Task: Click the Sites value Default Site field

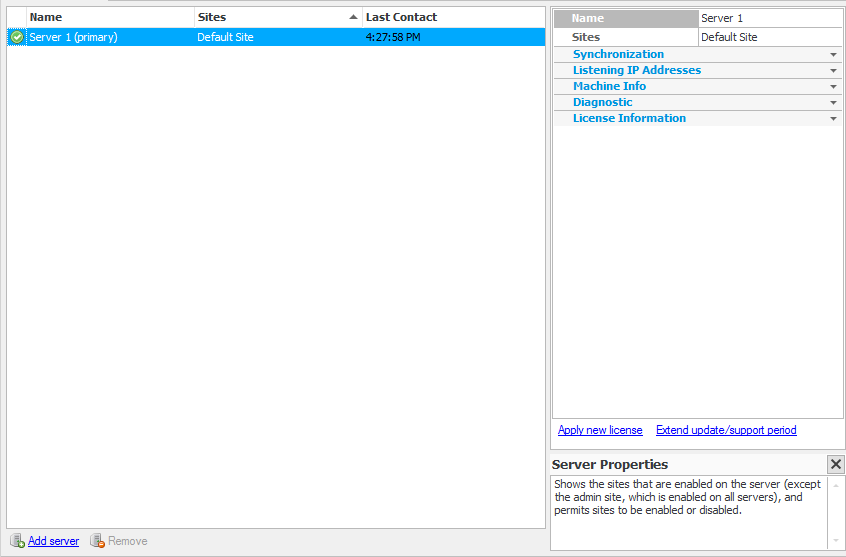Action: pyautogui.click(x=769, y=37)
